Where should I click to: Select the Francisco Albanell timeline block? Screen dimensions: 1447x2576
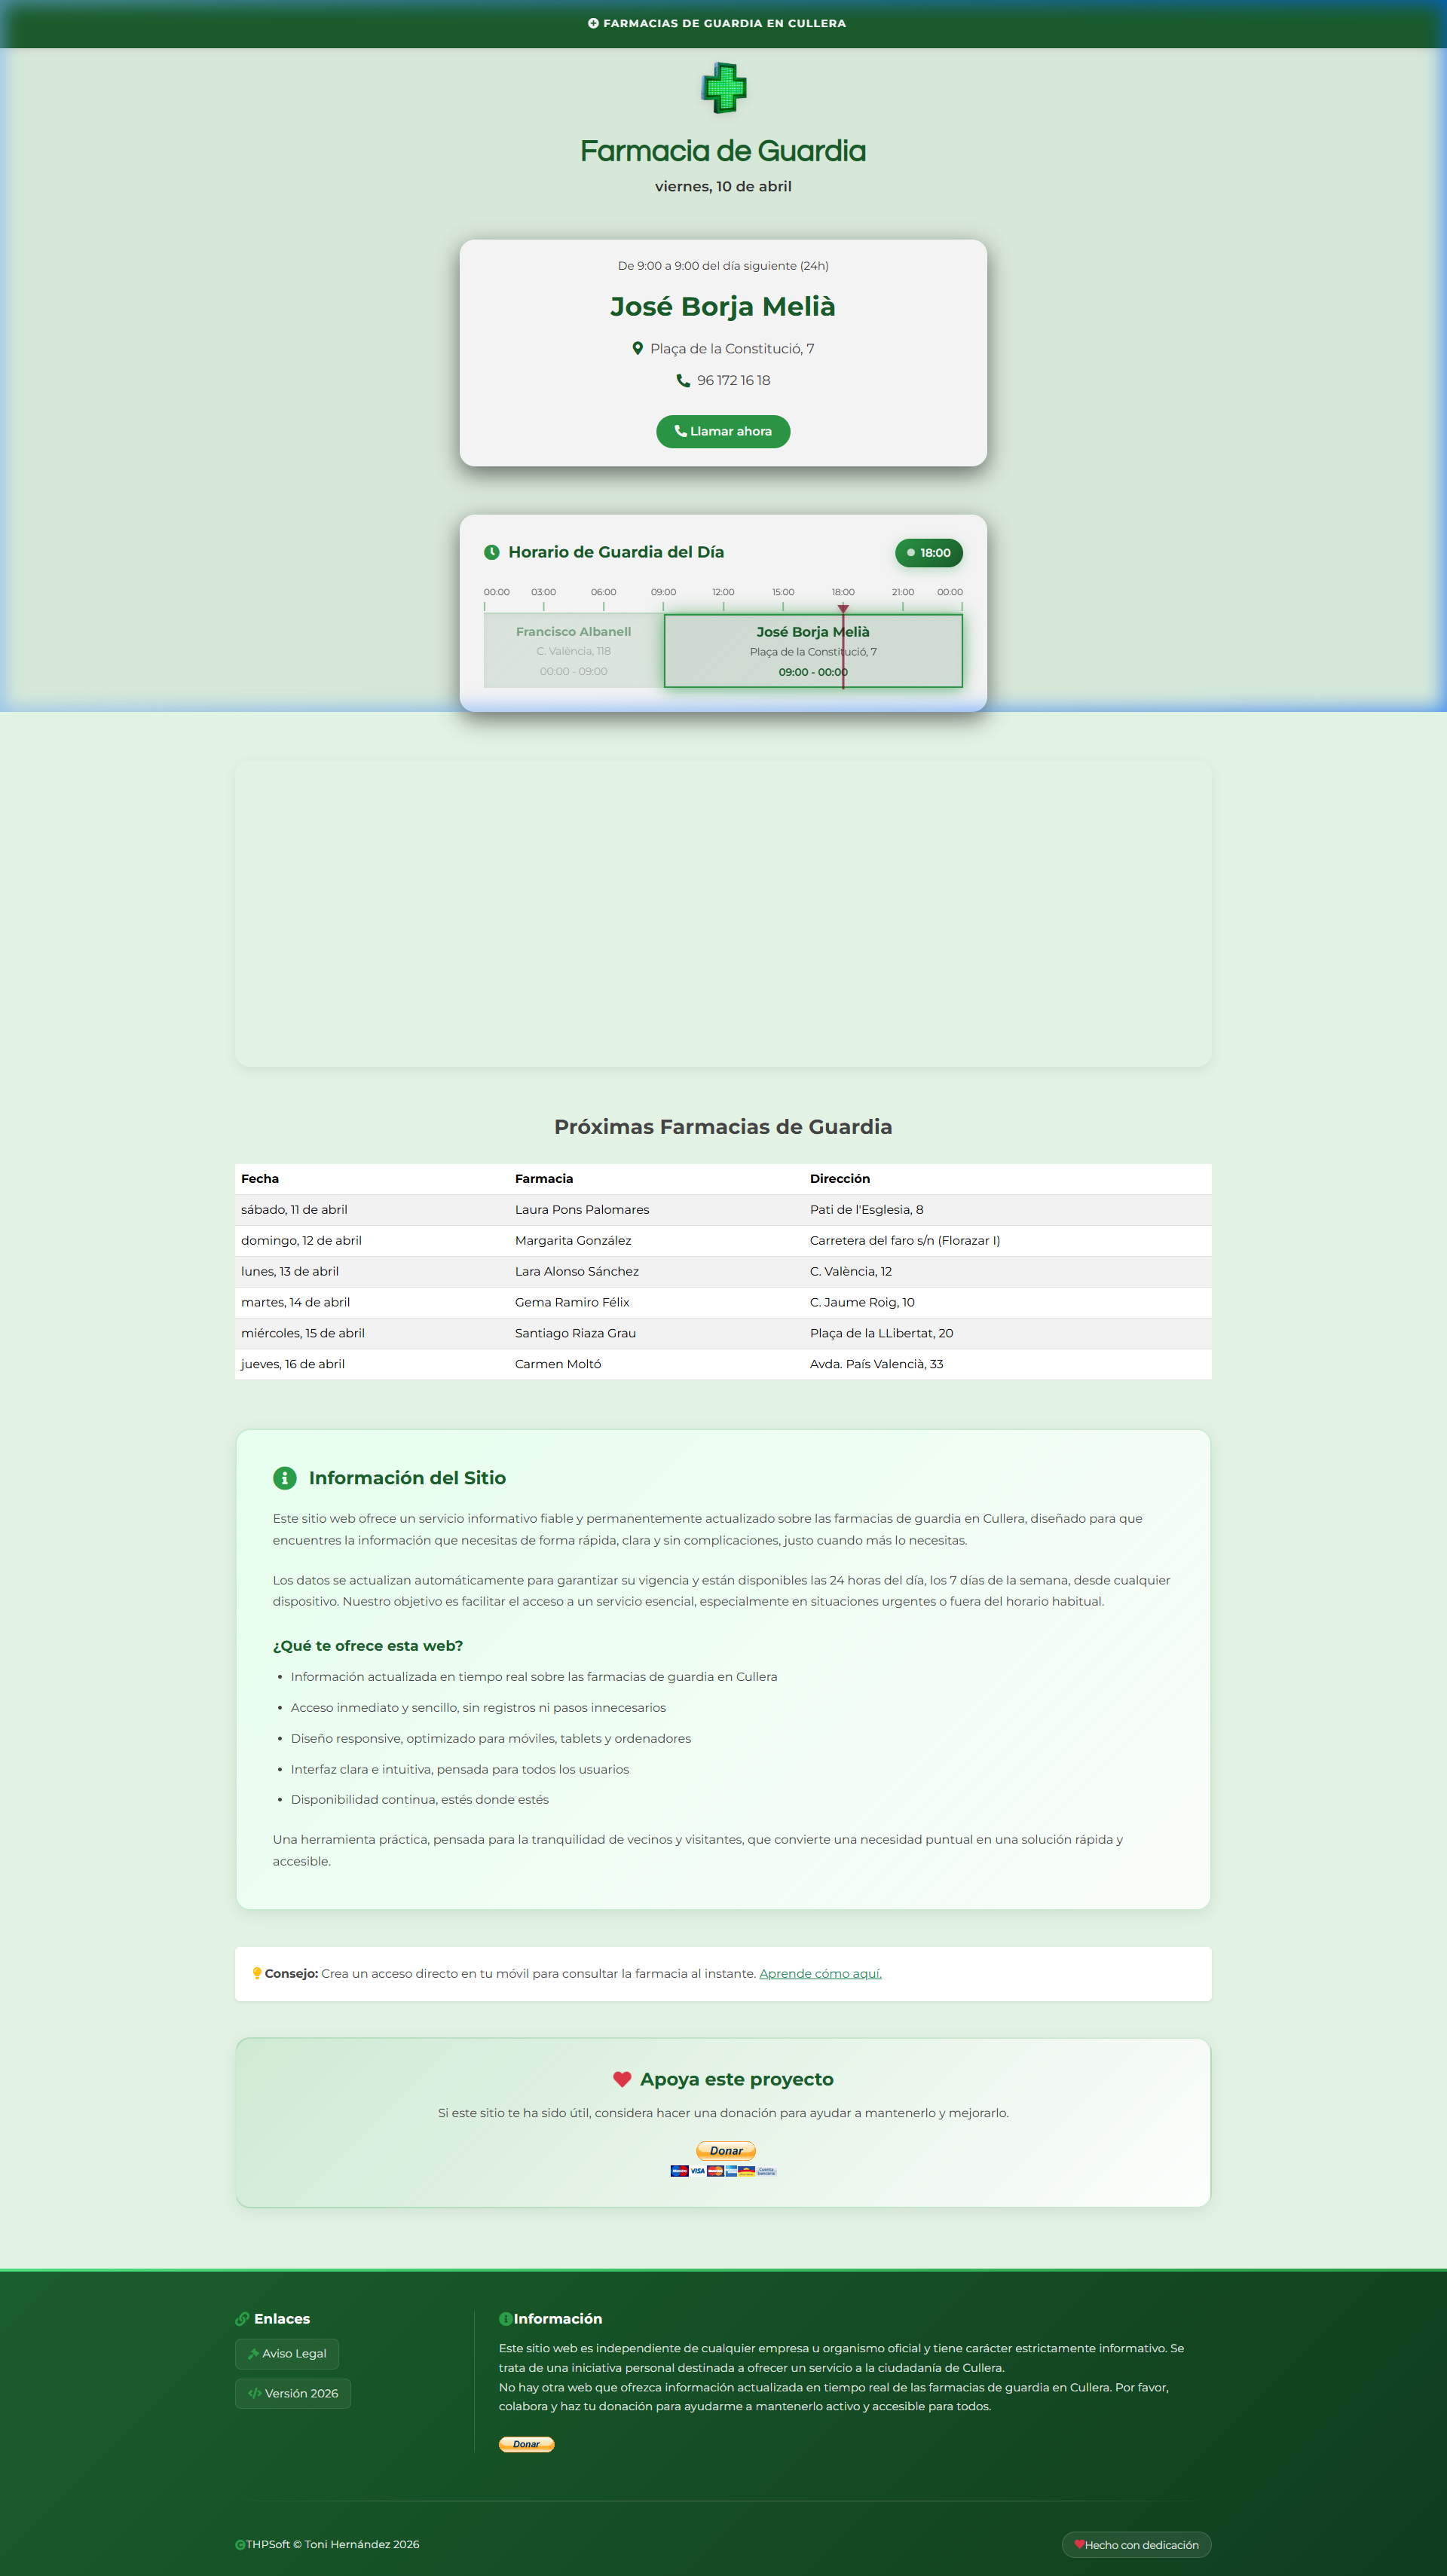point(573,651)
